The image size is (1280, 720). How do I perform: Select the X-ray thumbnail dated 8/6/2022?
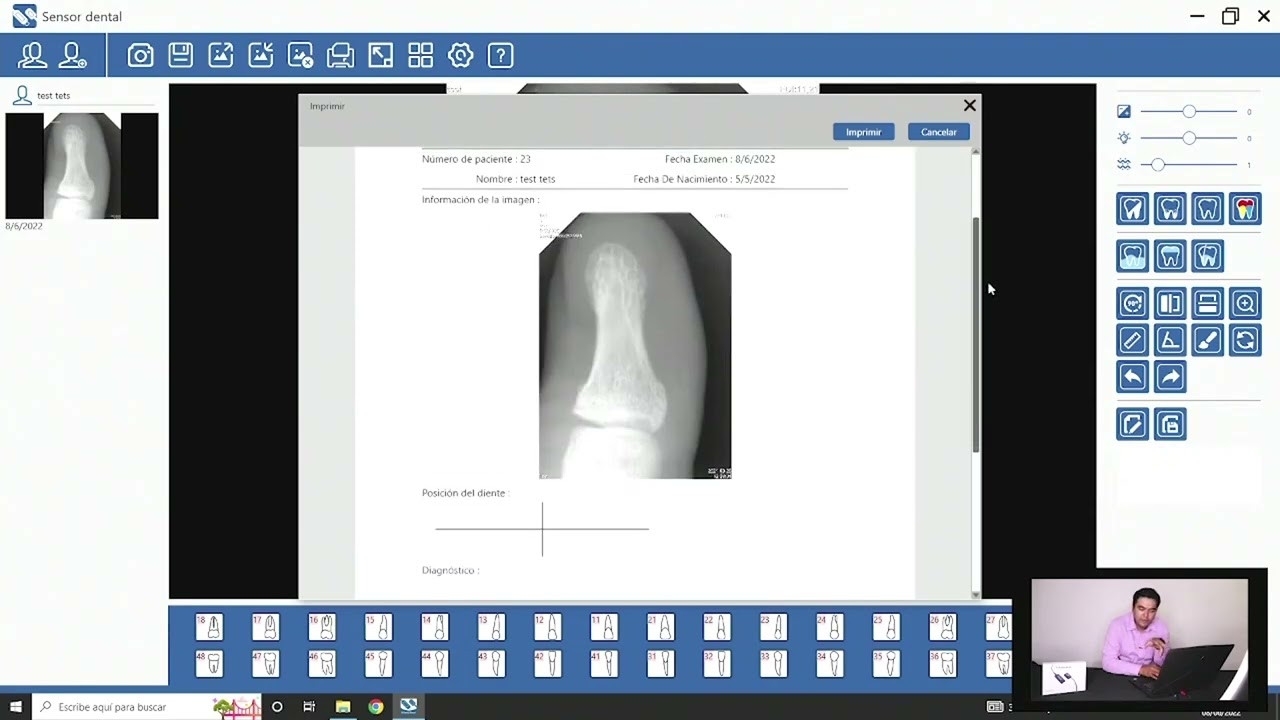(82, 166)
